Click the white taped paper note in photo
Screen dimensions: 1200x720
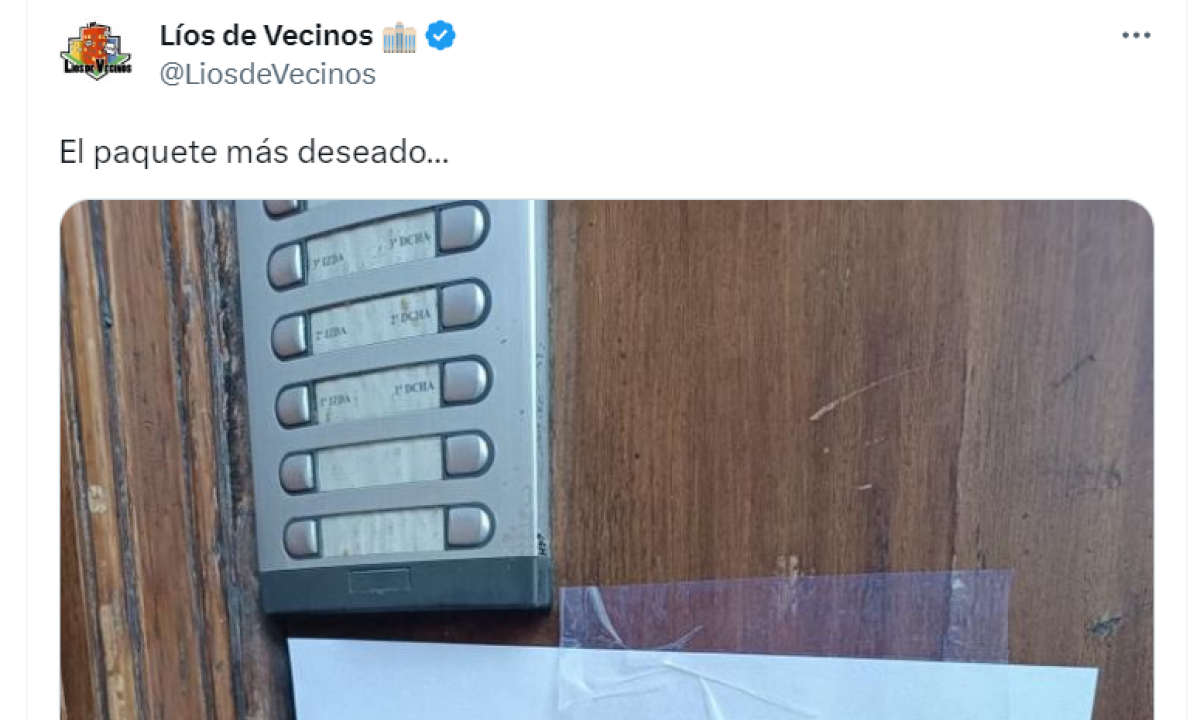pos(690,680)
